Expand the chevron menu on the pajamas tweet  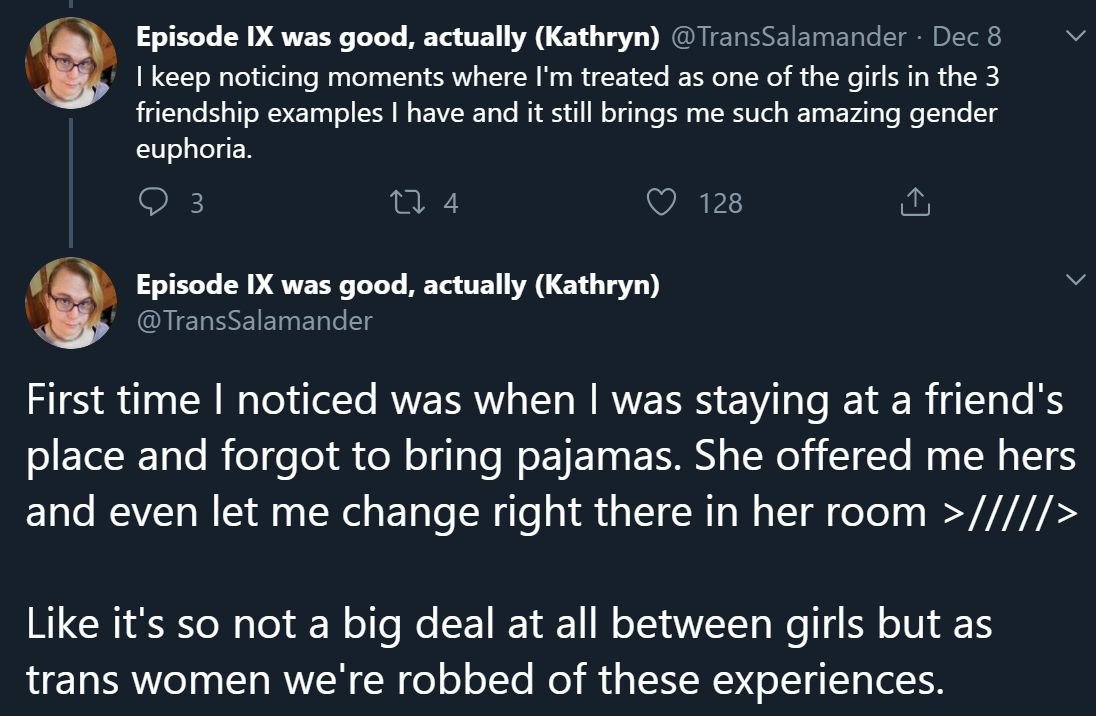click(1075, 280)
